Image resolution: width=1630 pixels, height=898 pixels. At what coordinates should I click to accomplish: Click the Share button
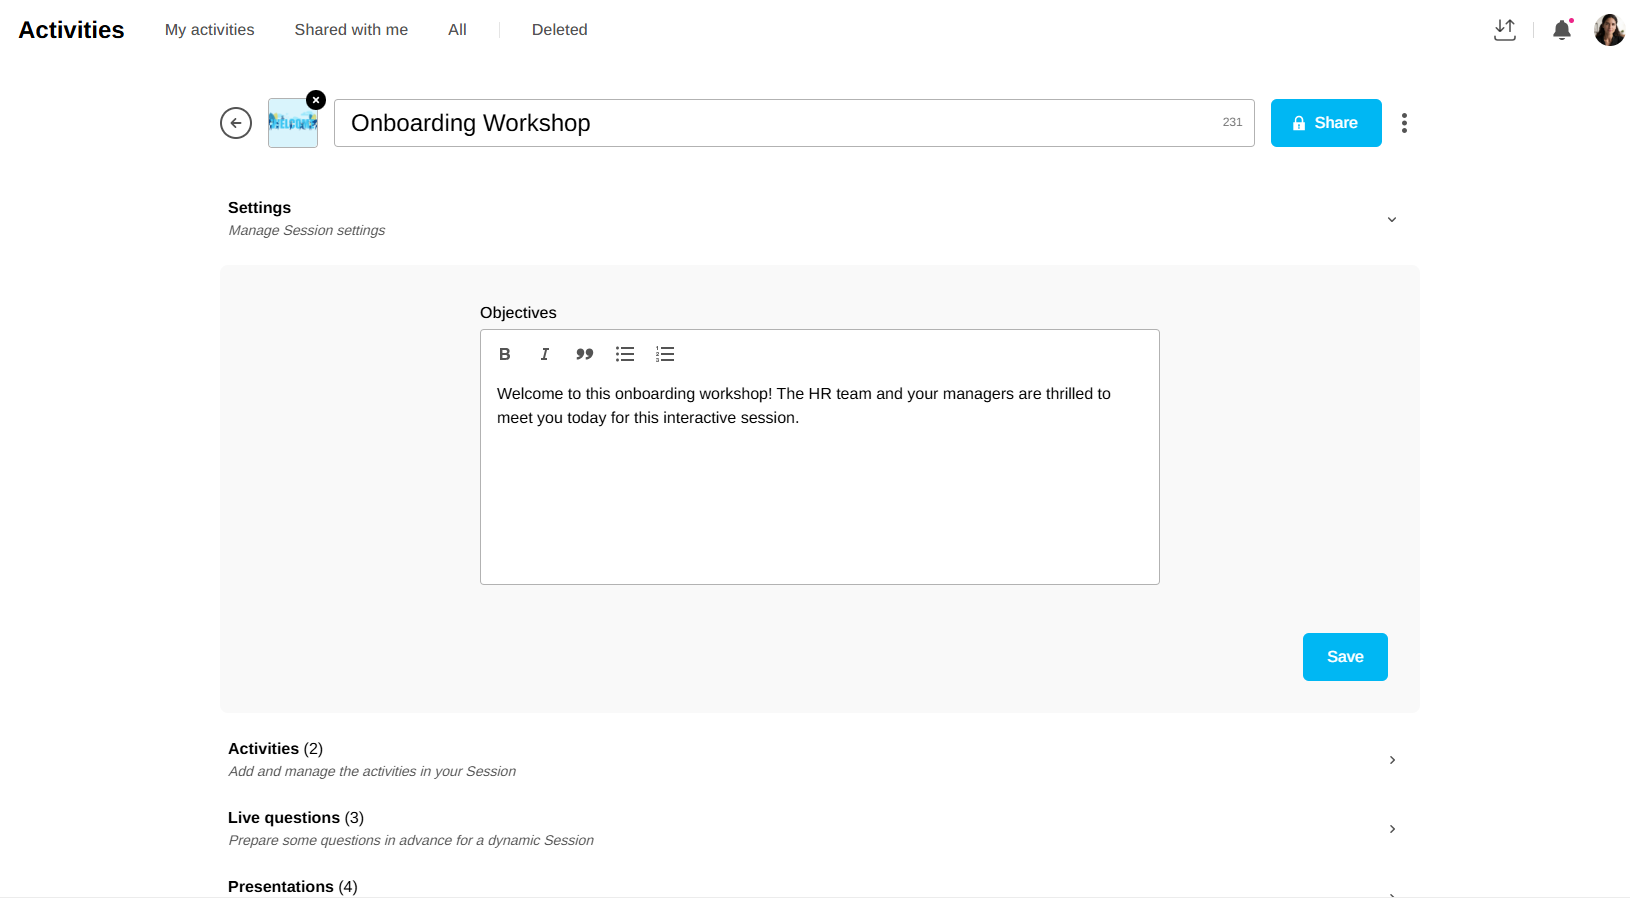(x=1326, y=123)
